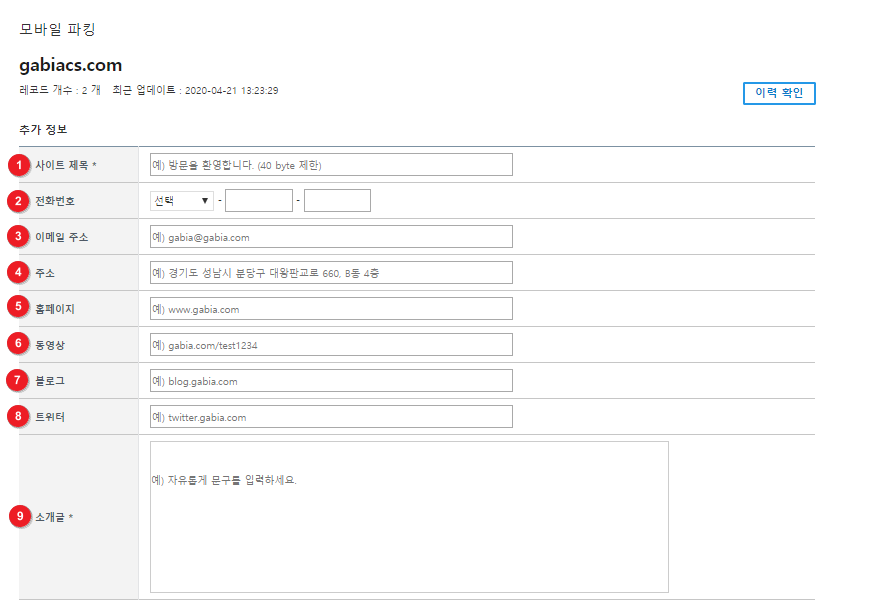Click the 이력 확인 button

(779, 93)
